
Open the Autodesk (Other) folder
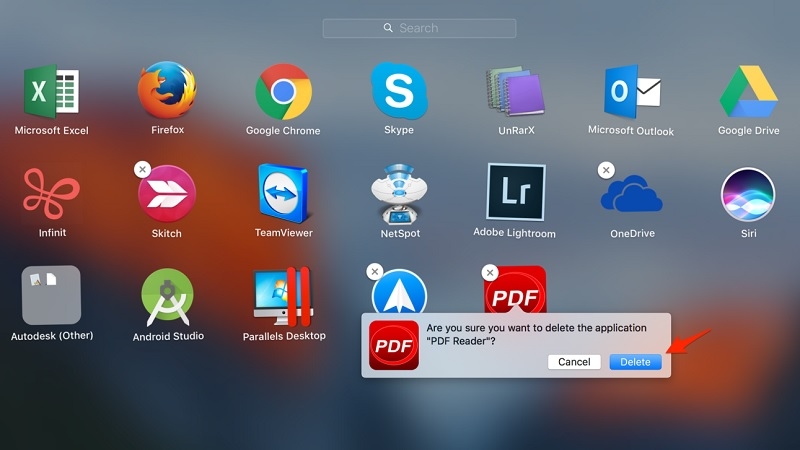click(51, 295)
